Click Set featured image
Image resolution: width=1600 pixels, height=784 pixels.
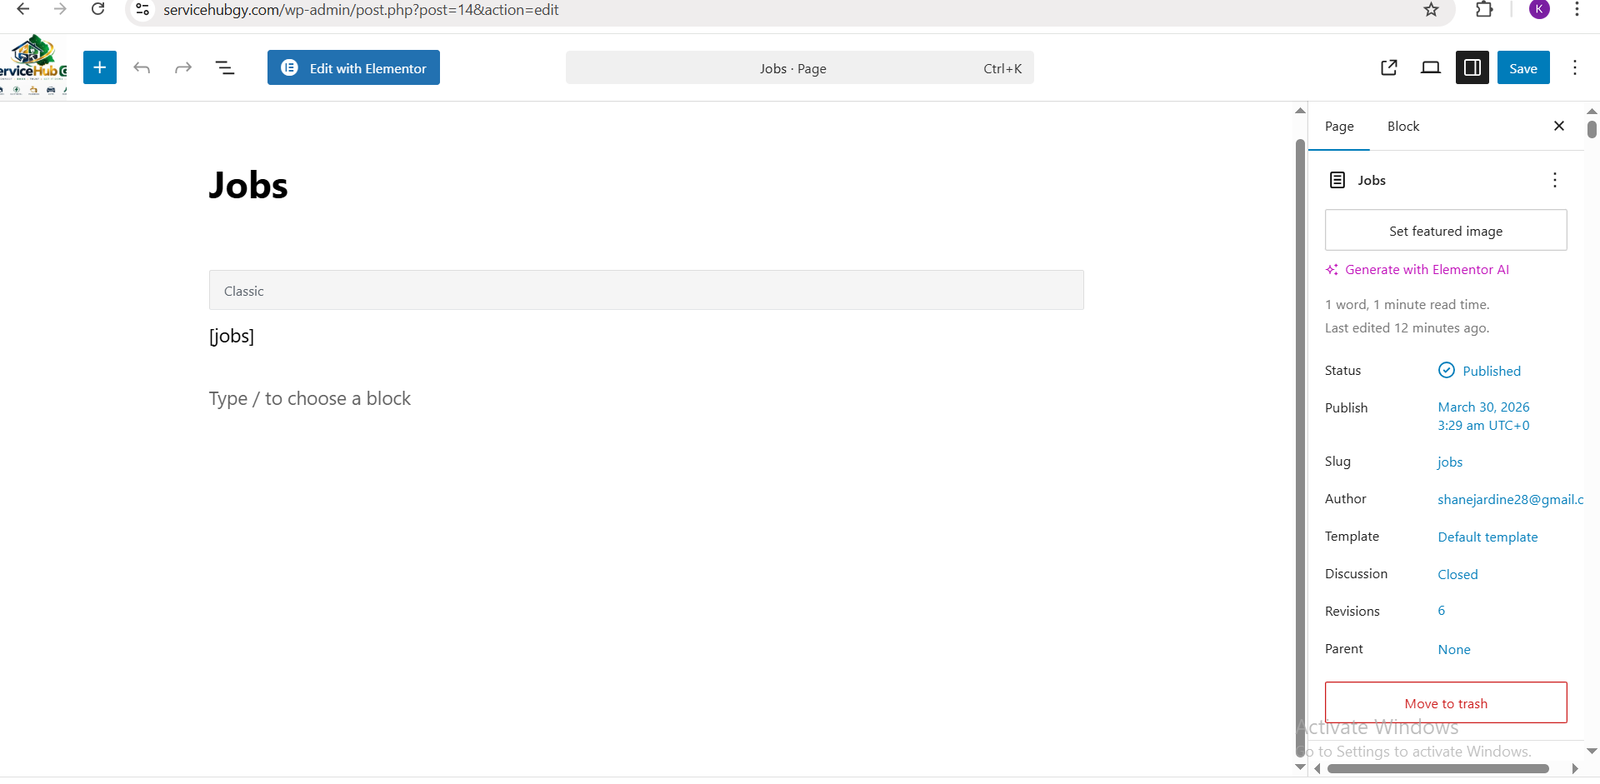[x=1445, y=231]
